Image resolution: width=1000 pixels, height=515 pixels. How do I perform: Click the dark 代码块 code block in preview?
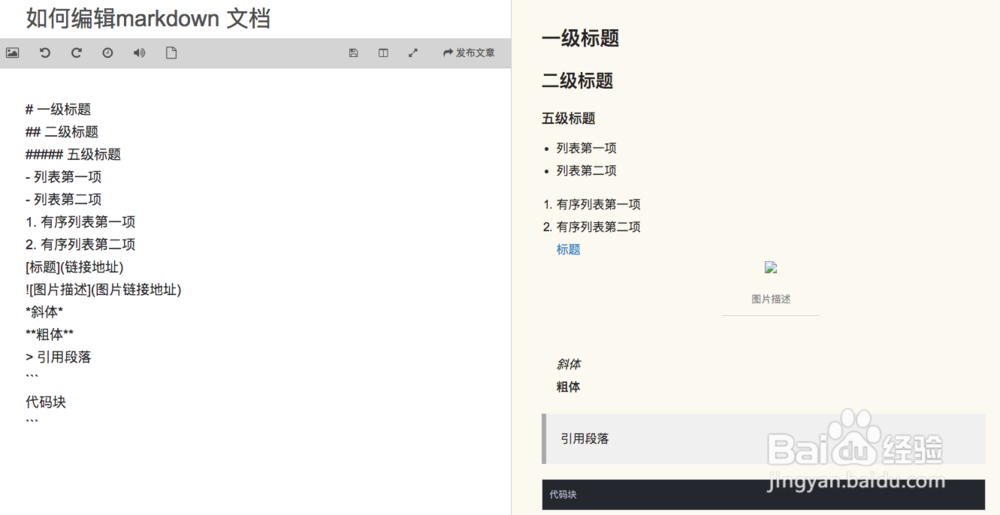point(763,495)
